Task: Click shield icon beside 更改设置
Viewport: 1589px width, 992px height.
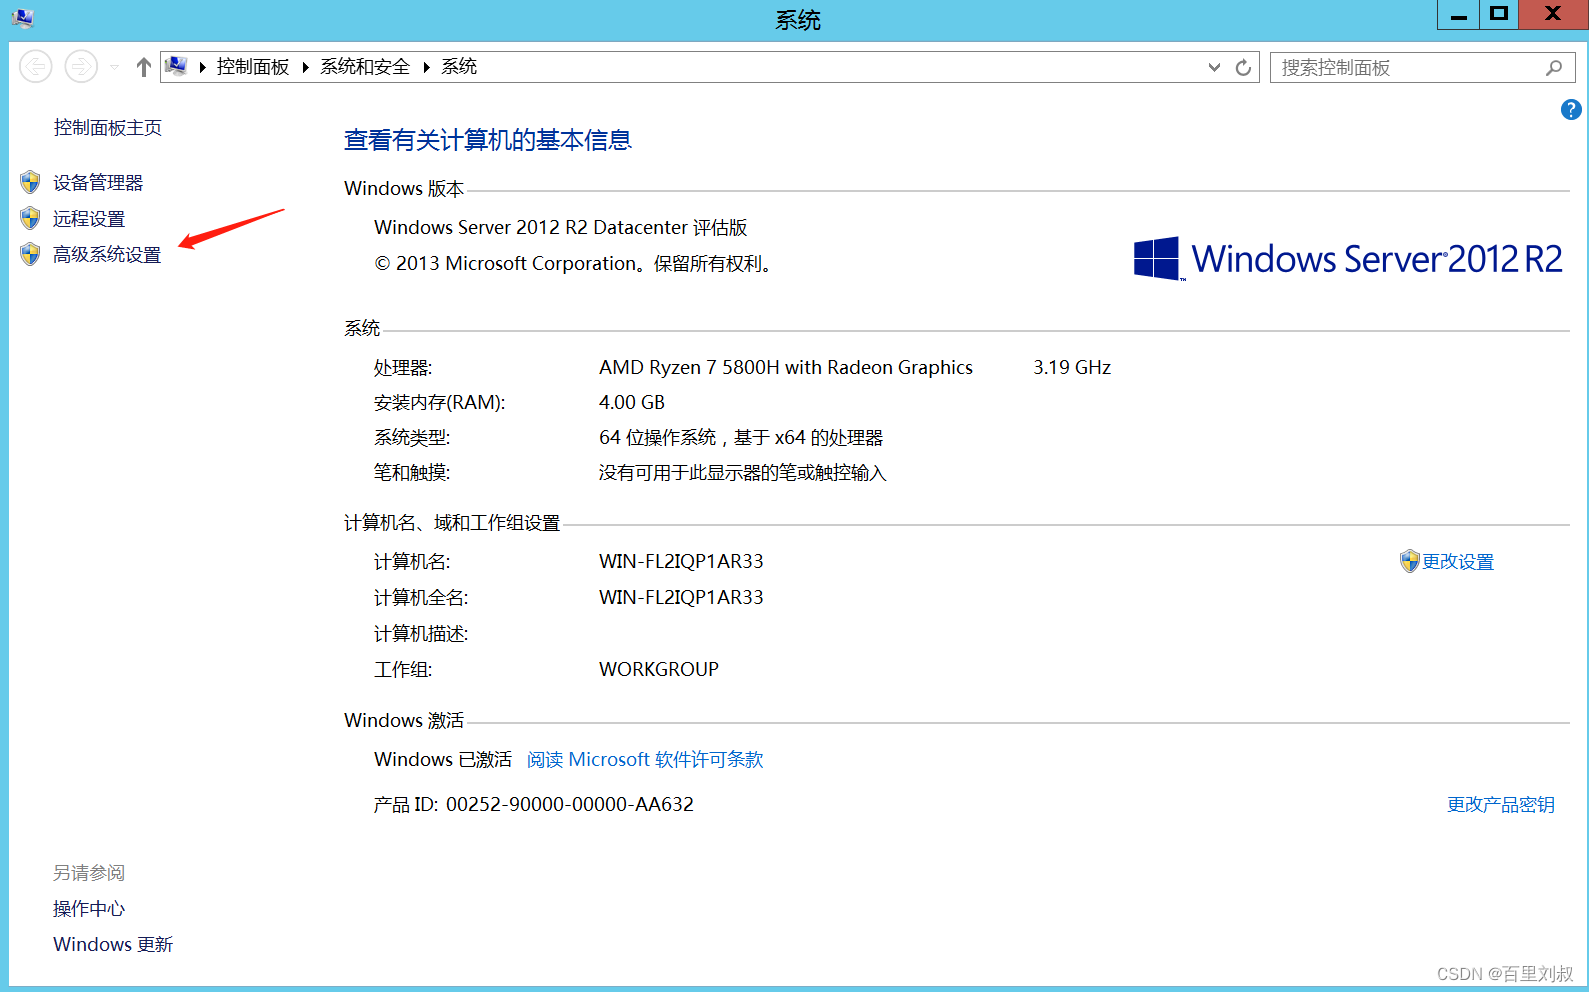Action: tap(1409, 561)
